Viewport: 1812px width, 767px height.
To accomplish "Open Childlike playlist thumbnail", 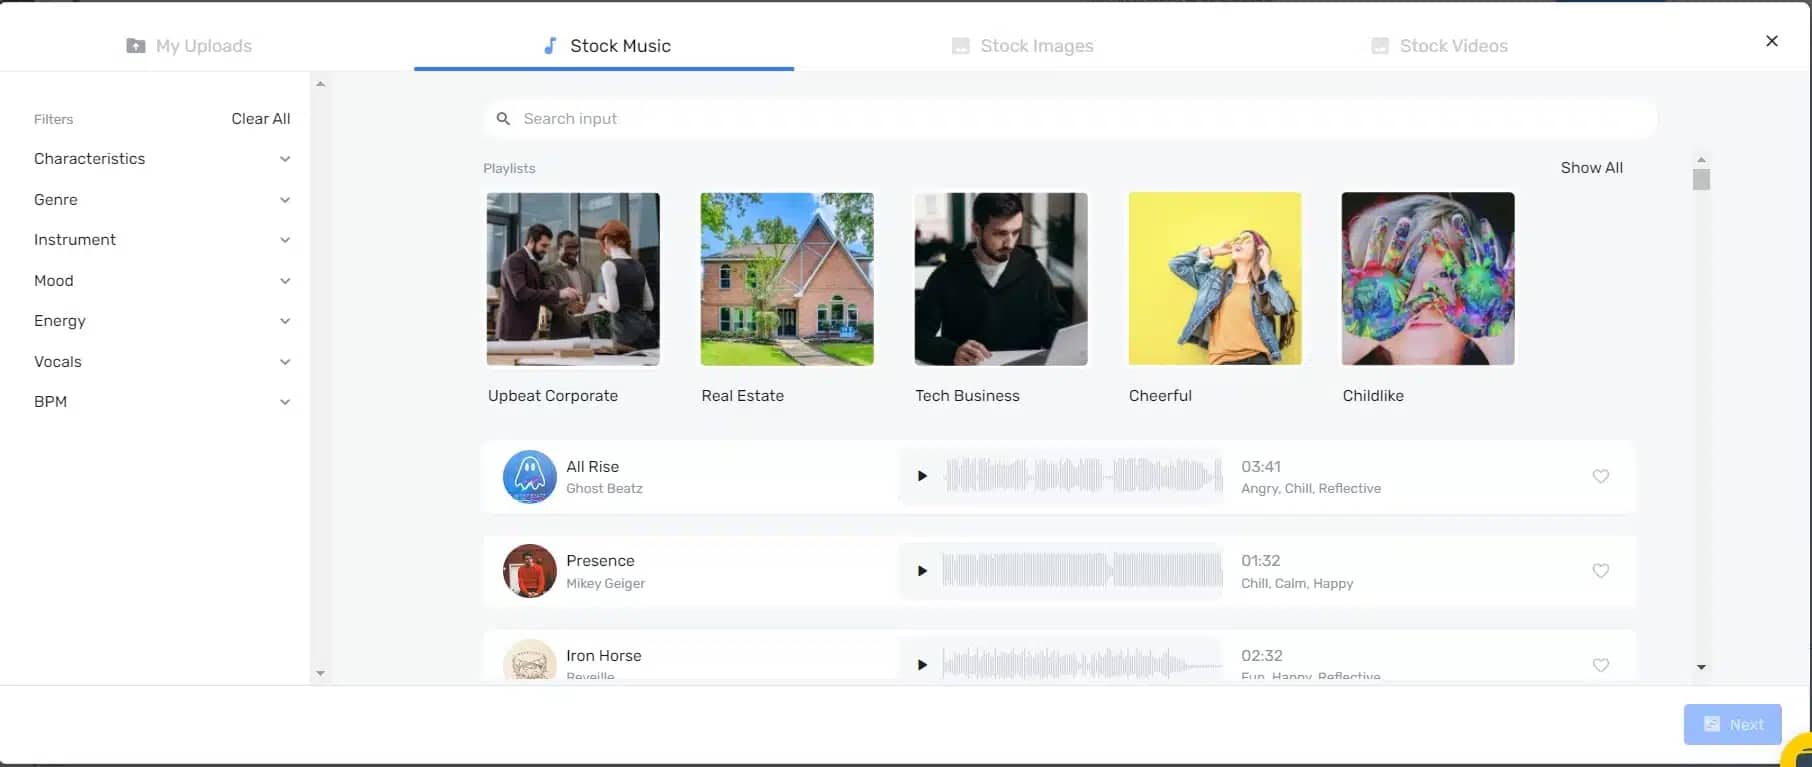I will 1428,279.
